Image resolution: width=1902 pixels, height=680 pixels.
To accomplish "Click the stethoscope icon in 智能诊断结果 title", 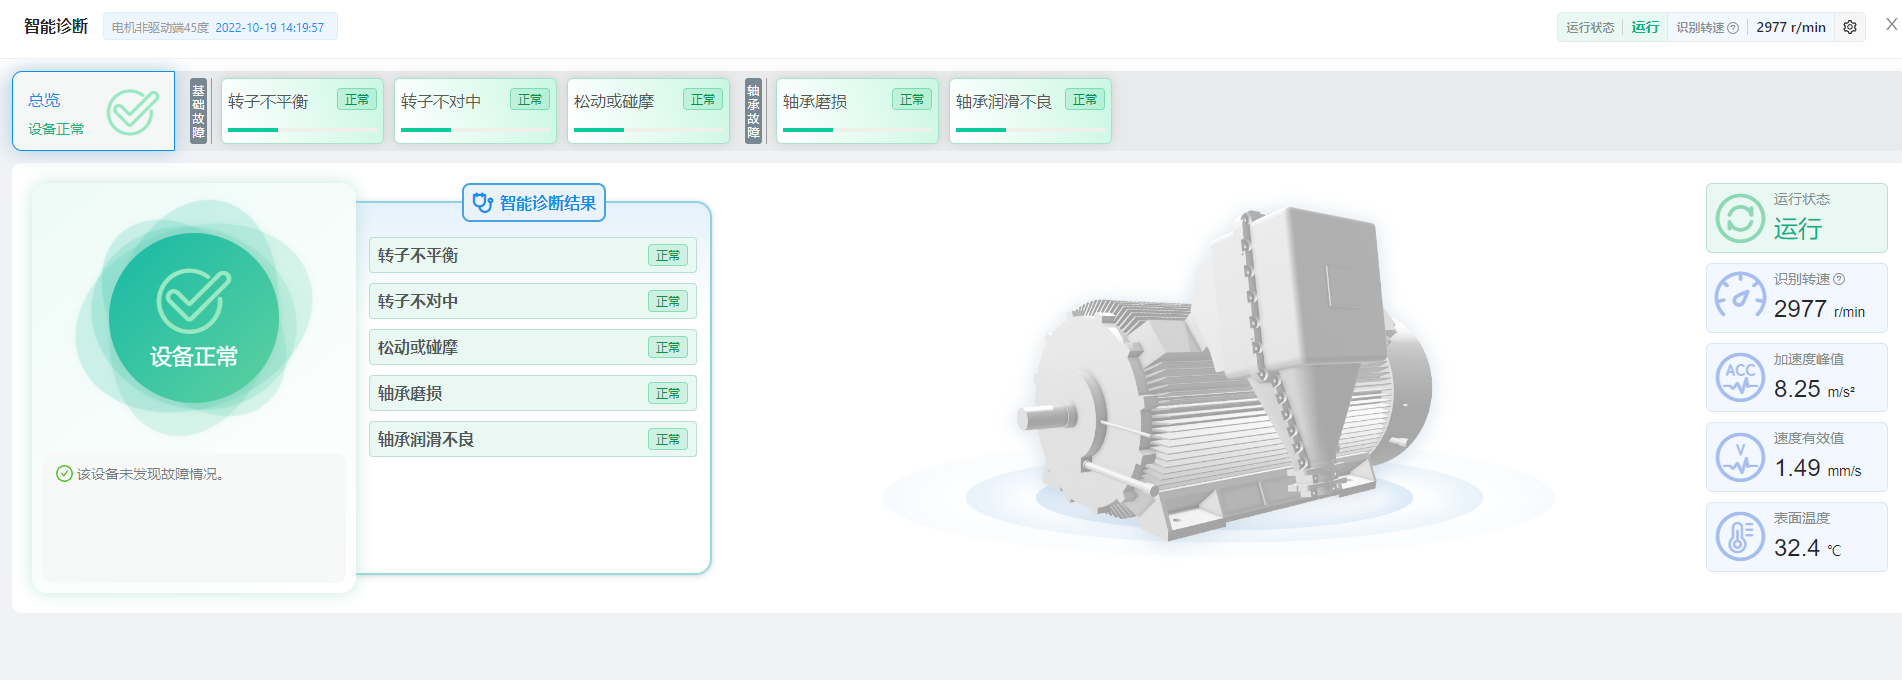I will pyautogui.click(x=482, y=203).
